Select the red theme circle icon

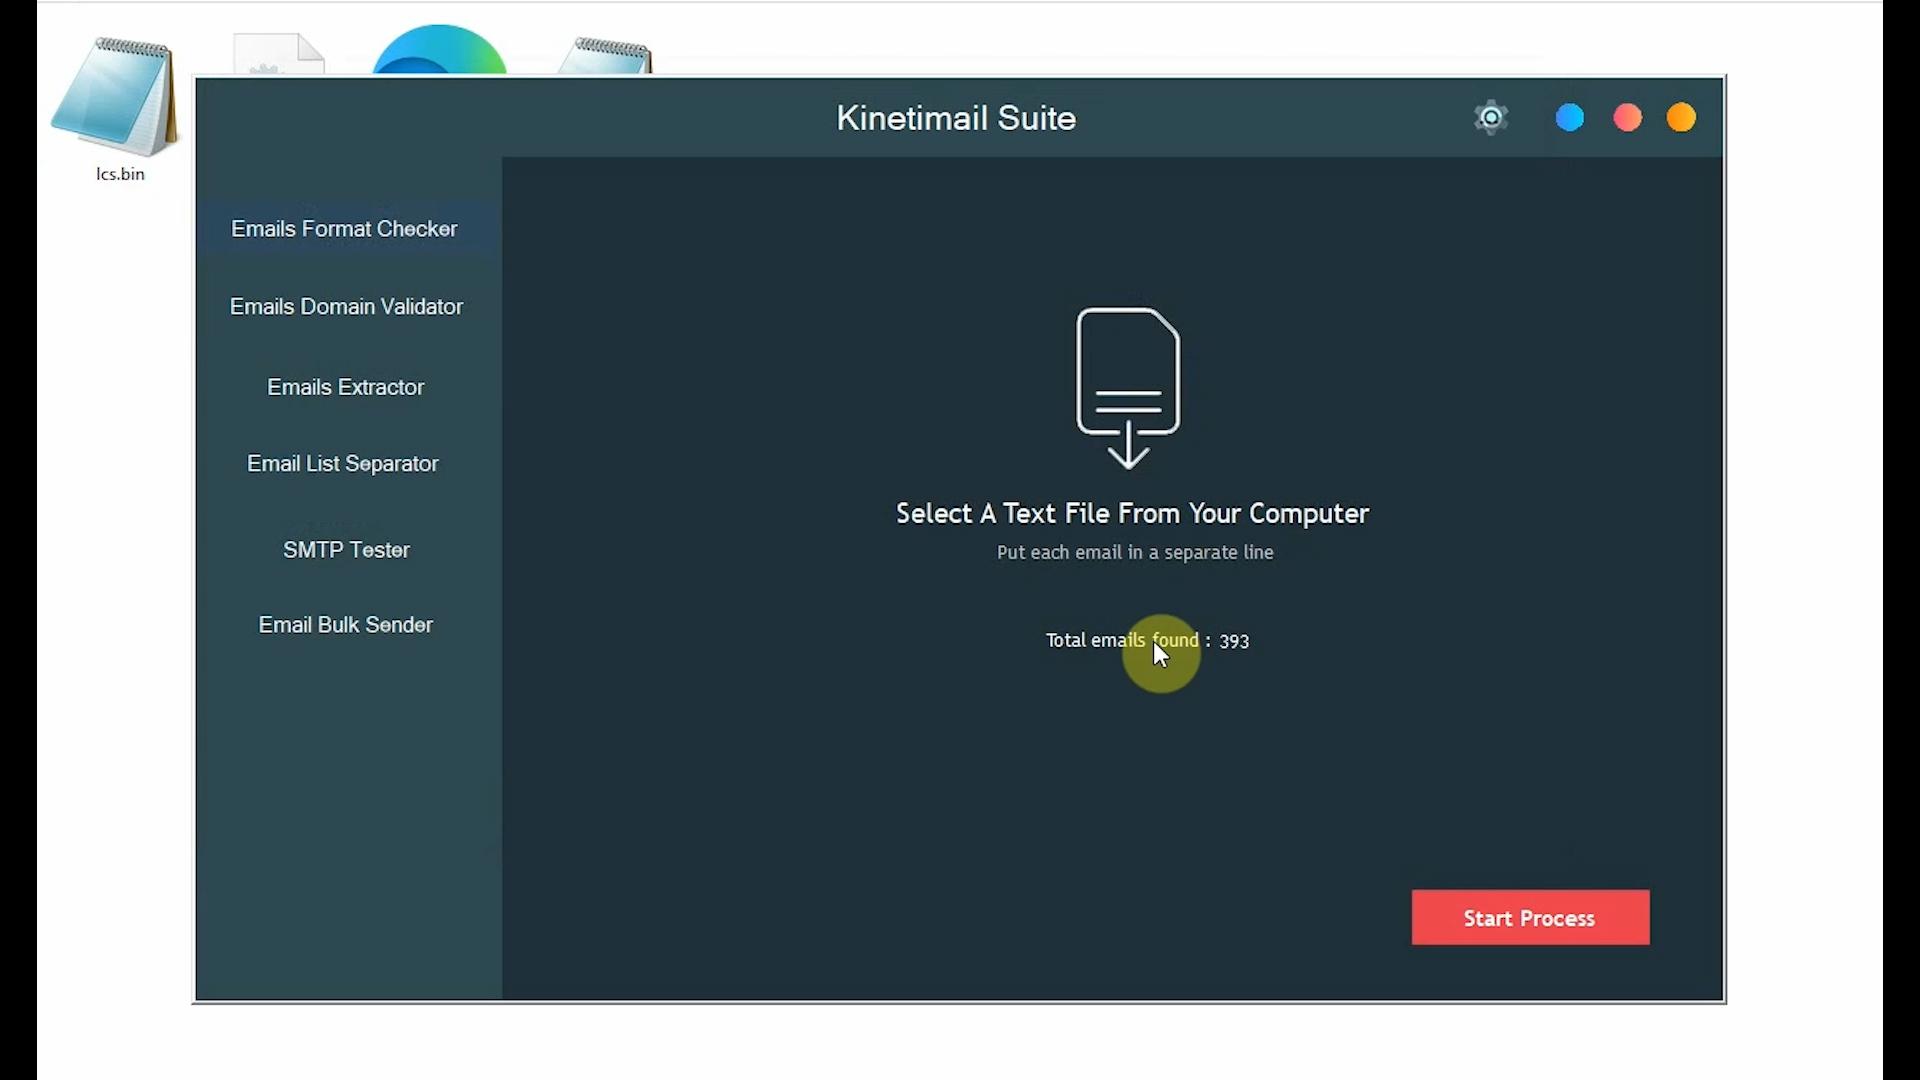click(x=1626, y=117)
